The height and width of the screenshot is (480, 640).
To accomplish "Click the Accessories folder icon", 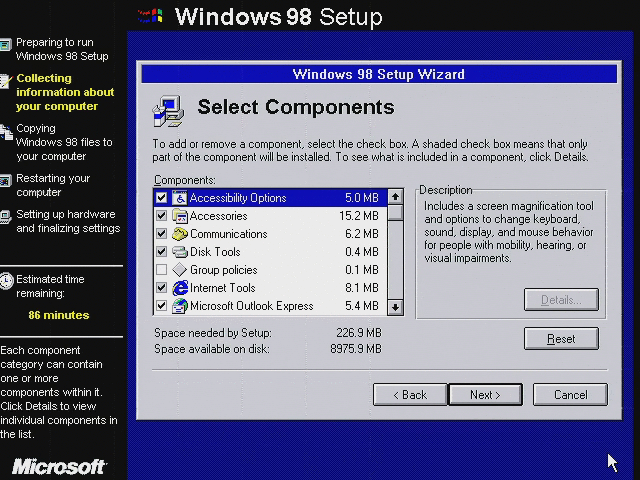I will pos(180,216).
